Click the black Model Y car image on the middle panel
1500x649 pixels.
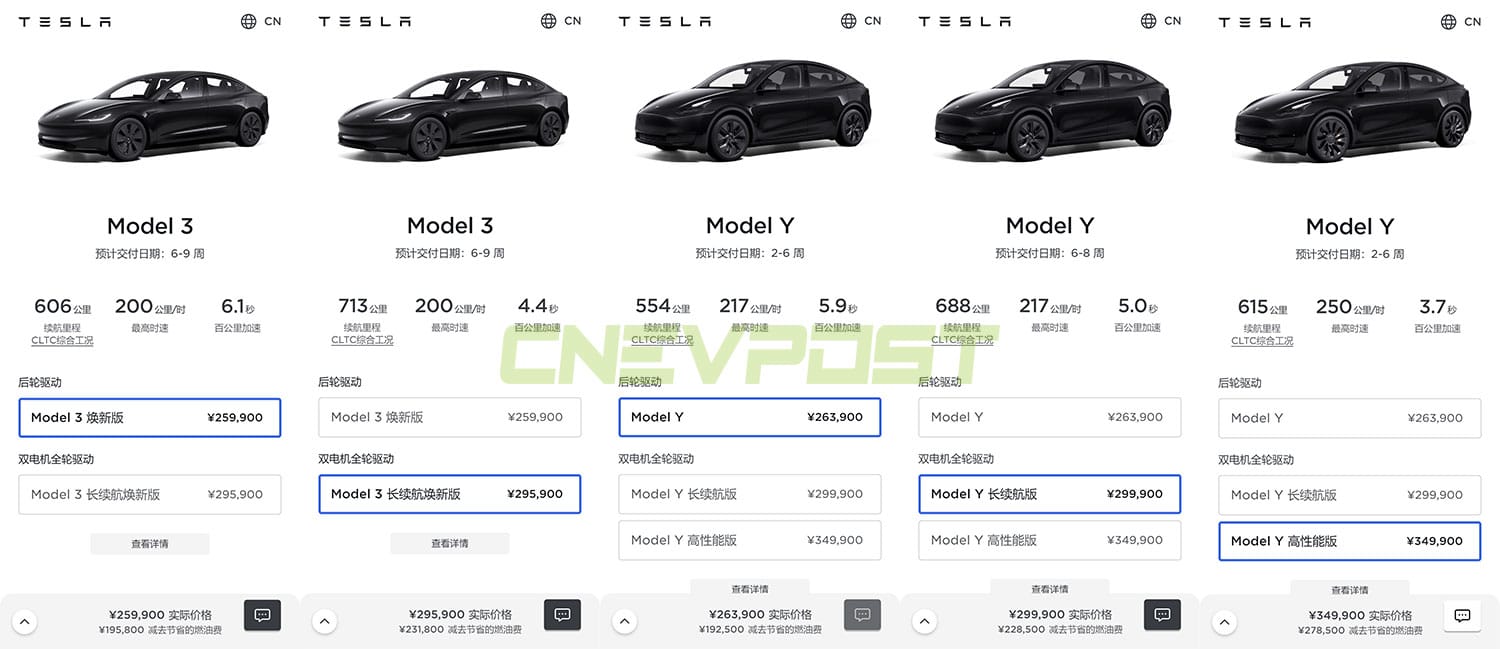pos(750,110)
